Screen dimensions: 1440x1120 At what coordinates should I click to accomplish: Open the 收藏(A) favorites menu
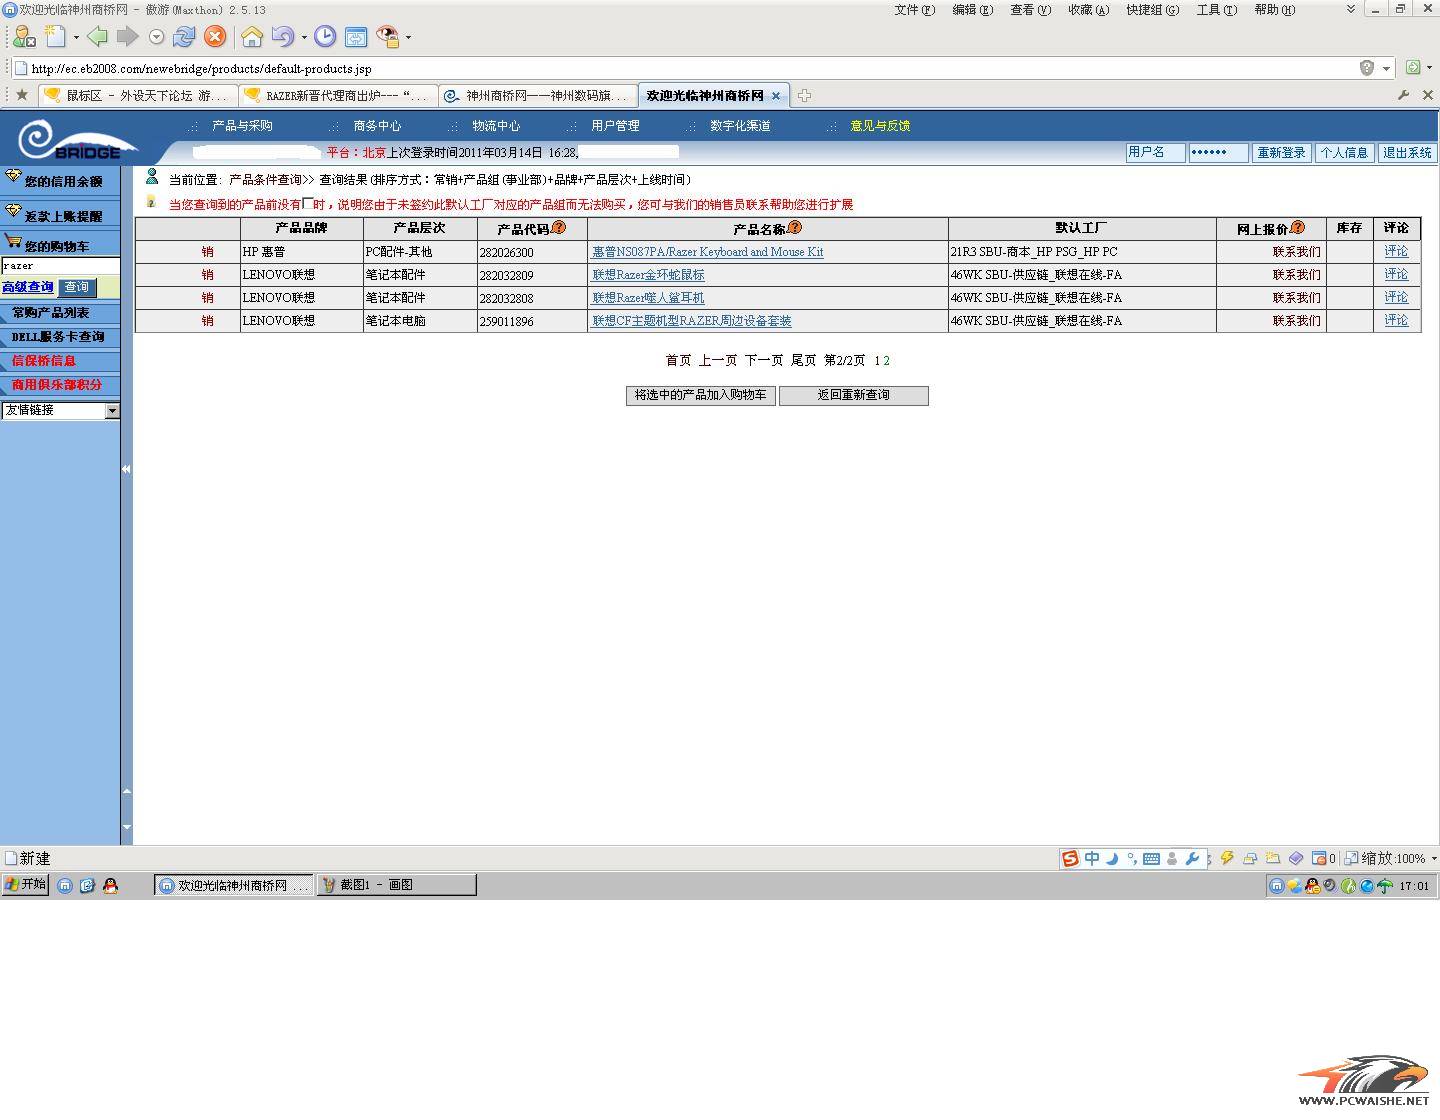tap(1089, 10)
